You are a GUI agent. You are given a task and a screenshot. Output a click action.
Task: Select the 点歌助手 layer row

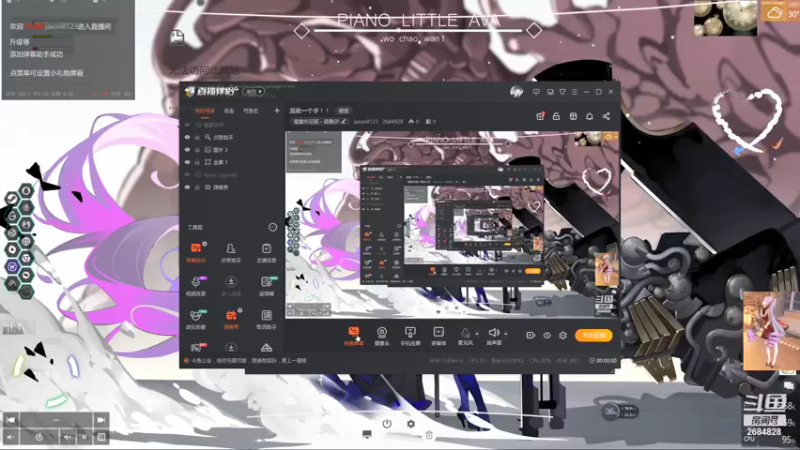coord(232,137)
